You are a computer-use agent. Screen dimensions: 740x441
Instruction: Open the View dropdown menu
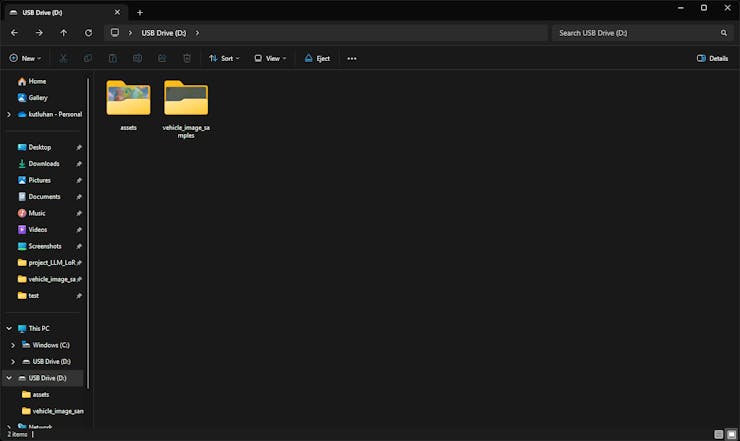pyautogui.click(x=270, y=59)
